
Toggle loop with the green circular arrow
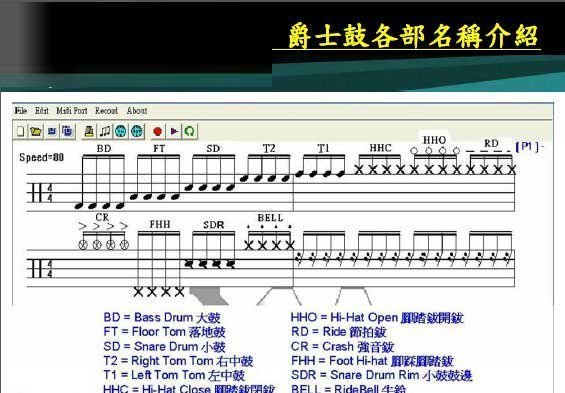[x=190, y=131]
